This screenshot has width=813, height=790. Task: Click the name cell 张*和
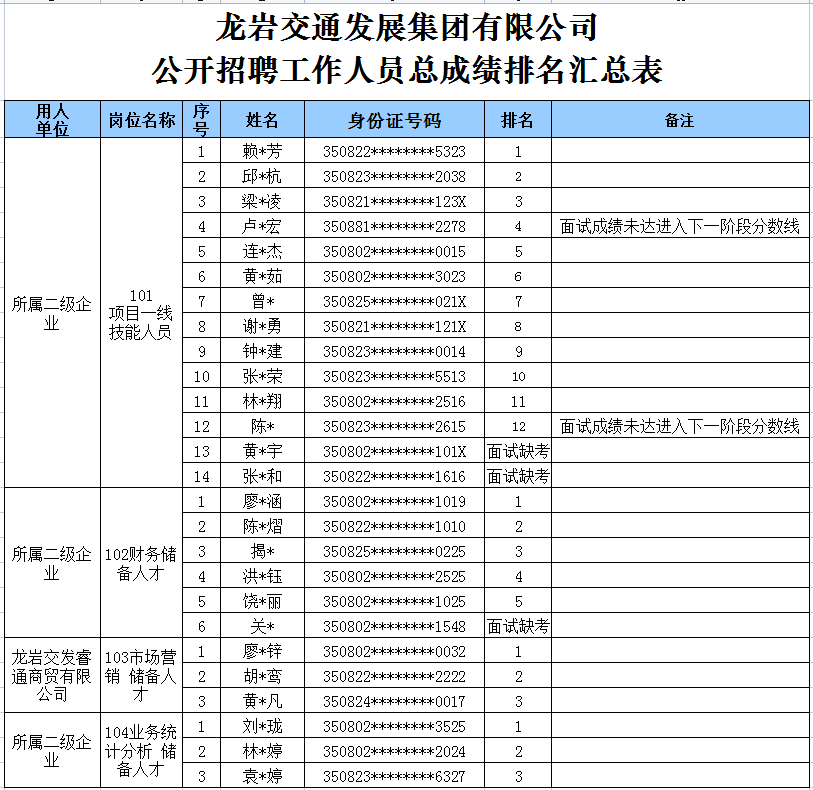[262, 476]
